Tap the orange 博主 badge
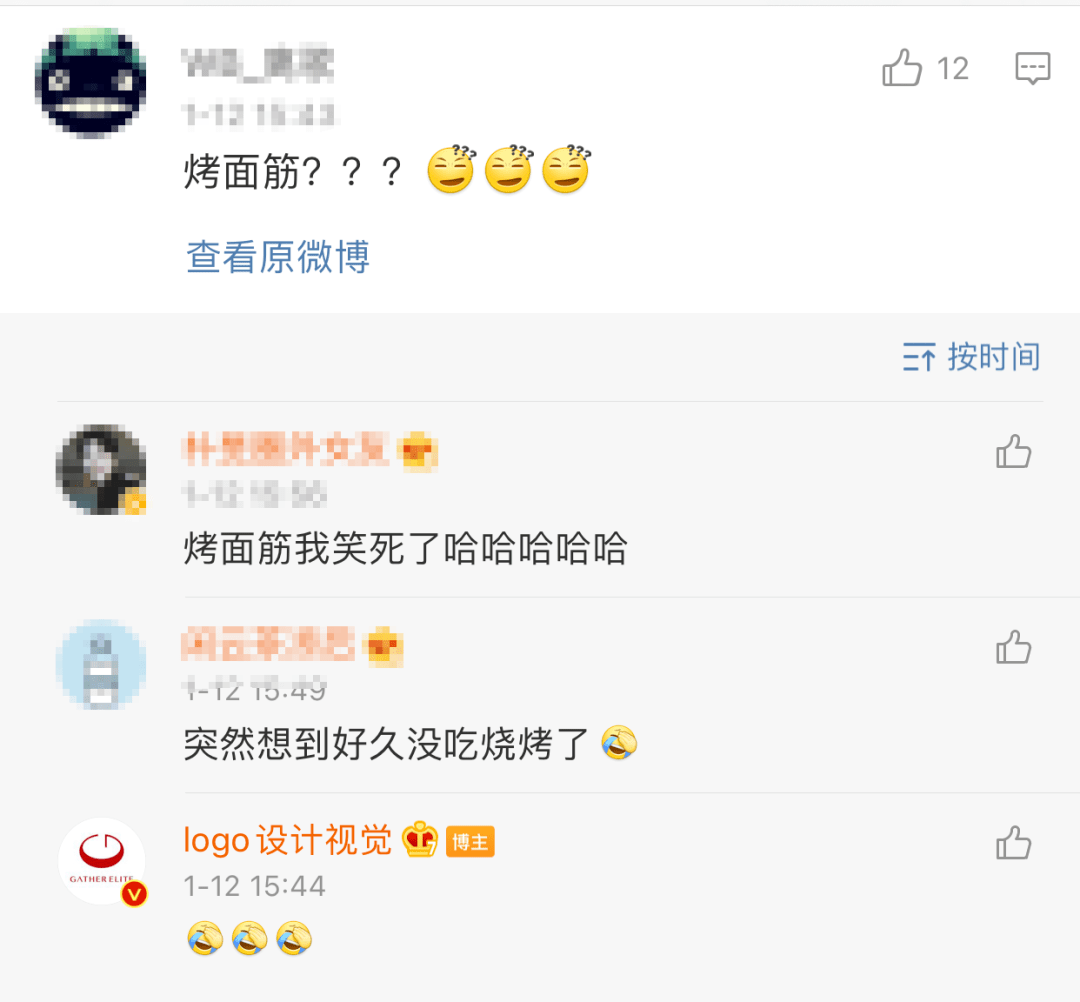This screenshot has width=1080, height=1002. 470,842
